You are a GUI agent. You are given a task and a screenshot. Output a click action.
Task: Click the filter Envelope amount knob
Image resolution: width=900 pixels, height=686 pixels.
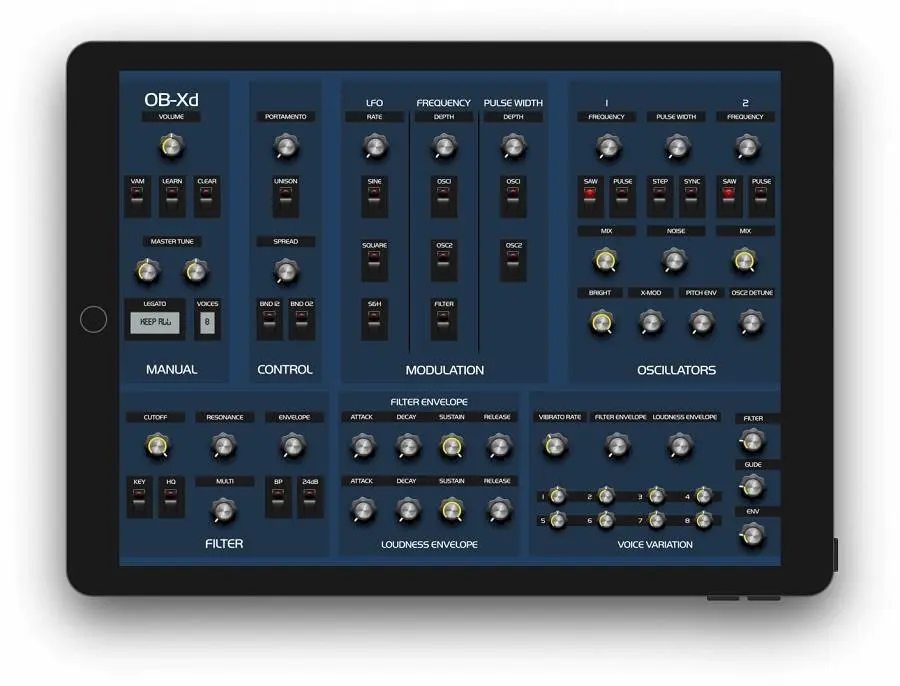293,446
